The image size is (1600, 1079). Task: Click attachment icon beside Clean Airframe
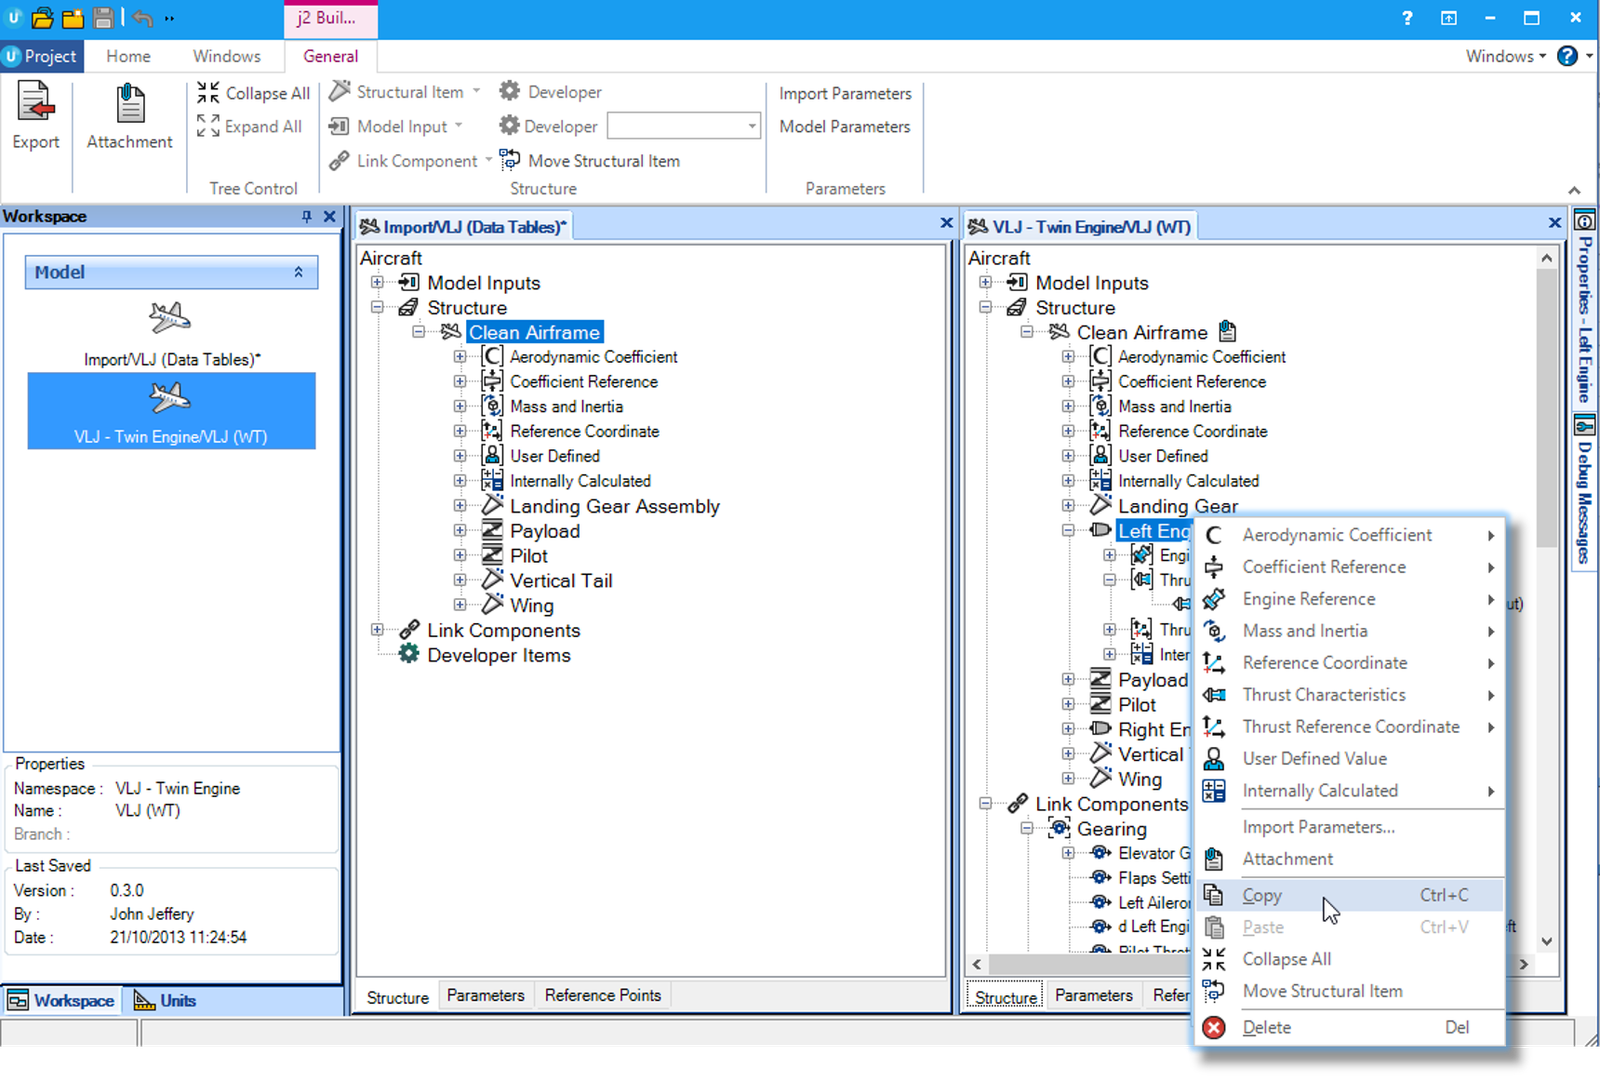tap(1228, 332)
